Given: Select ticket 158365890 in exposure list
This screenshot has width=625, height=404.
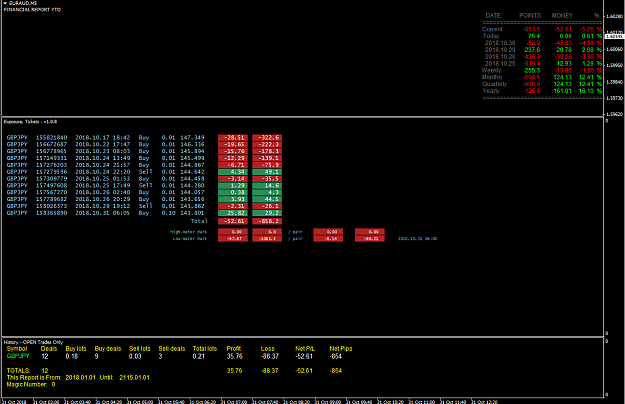Looking at the screenshot, I should (51, 213).
